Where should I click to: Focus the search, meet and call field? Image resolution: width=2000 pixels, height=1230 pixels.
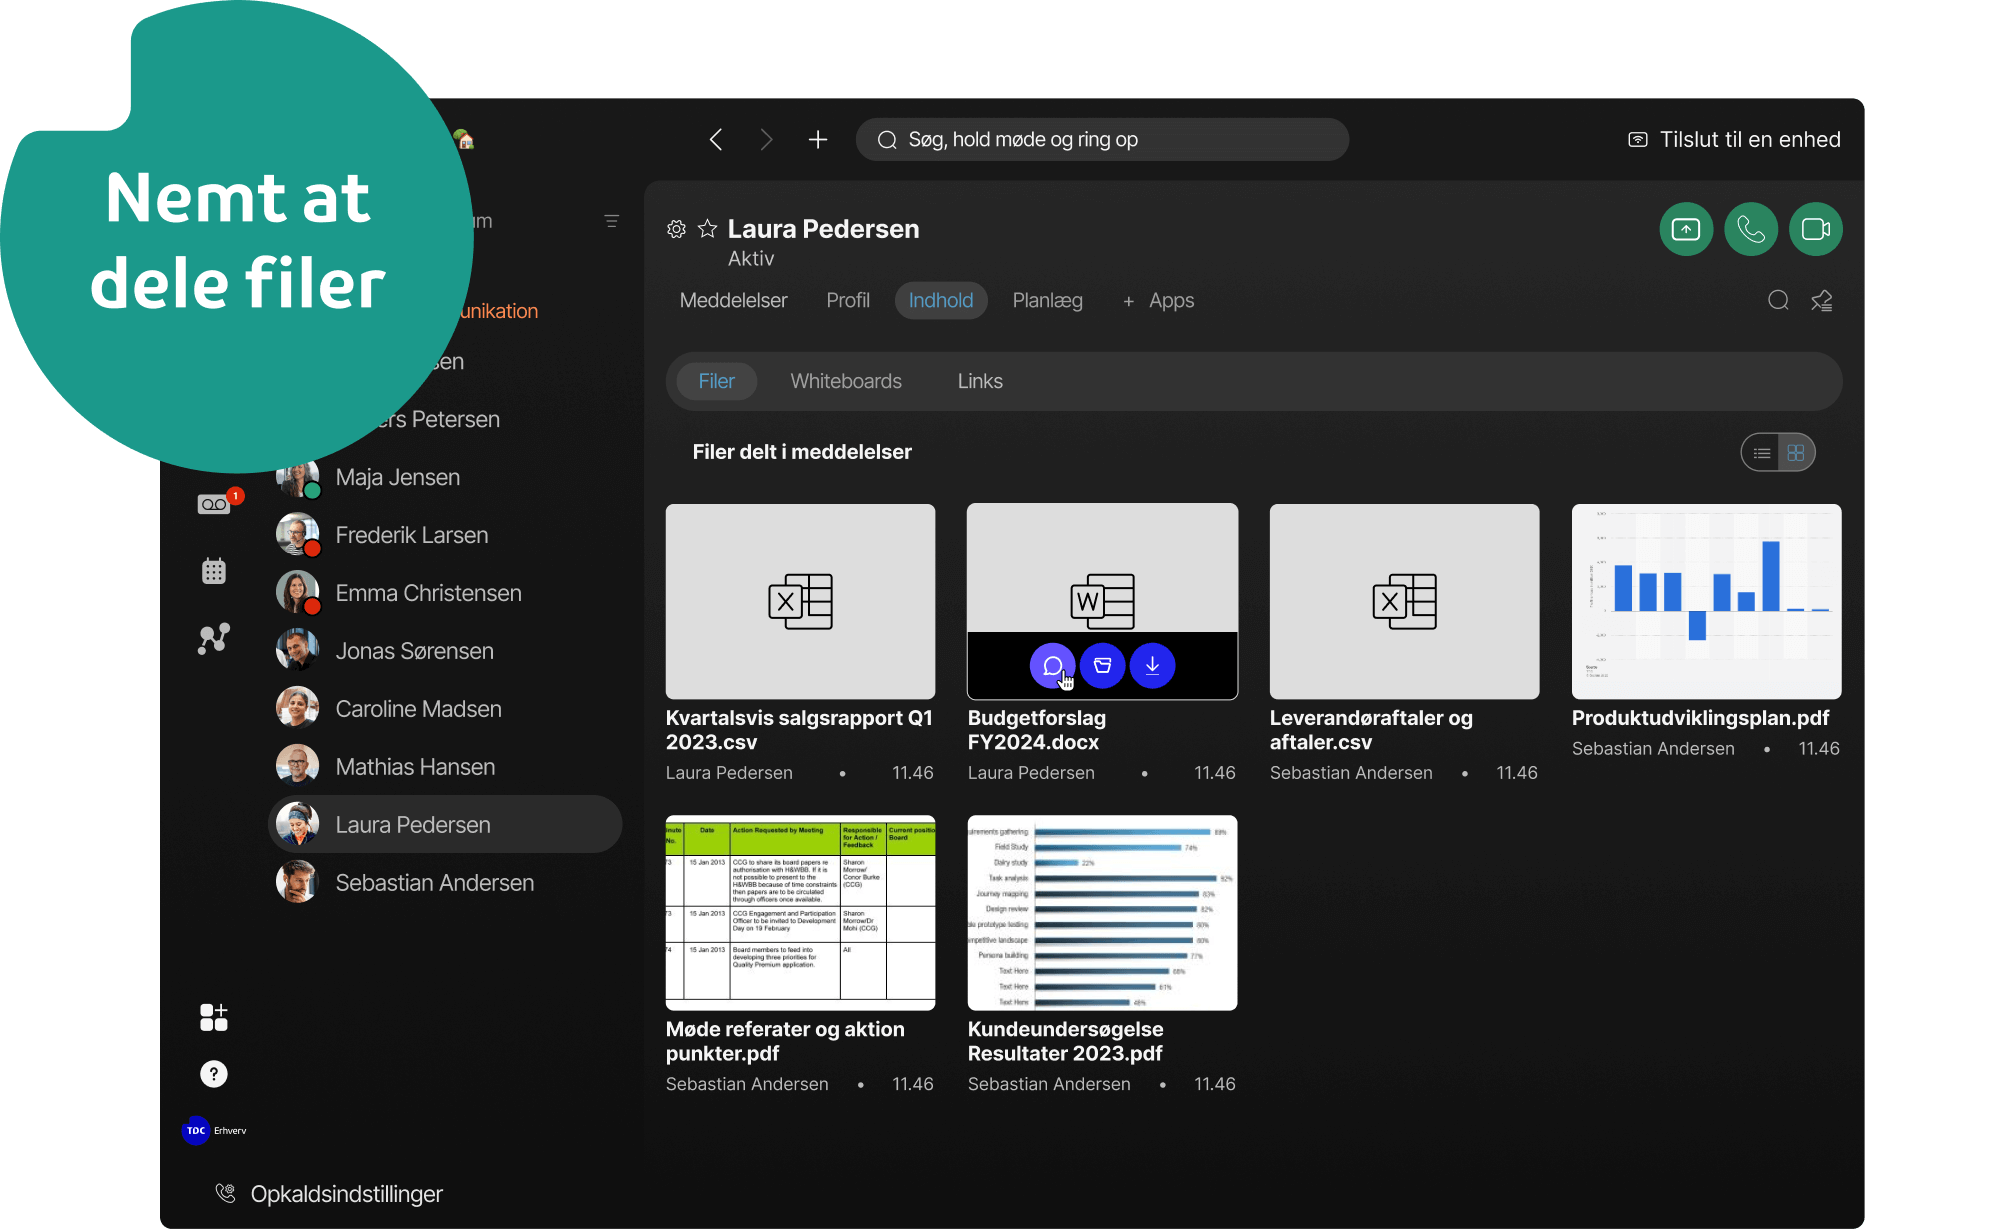click(x=1102, y=140)
